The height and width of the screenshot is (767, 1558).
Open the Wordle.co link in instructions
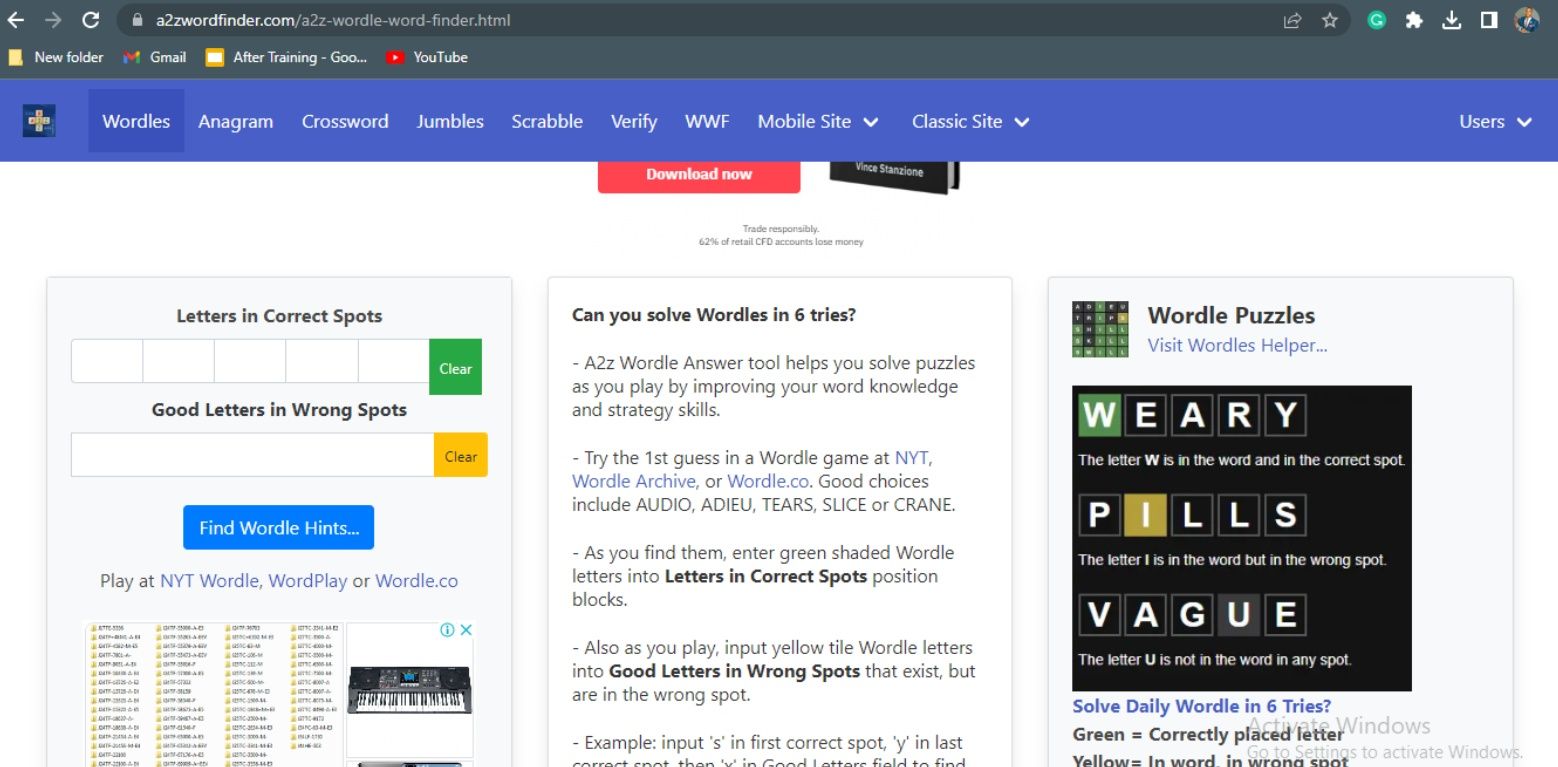pyautogui.click(x=769, y=481)
